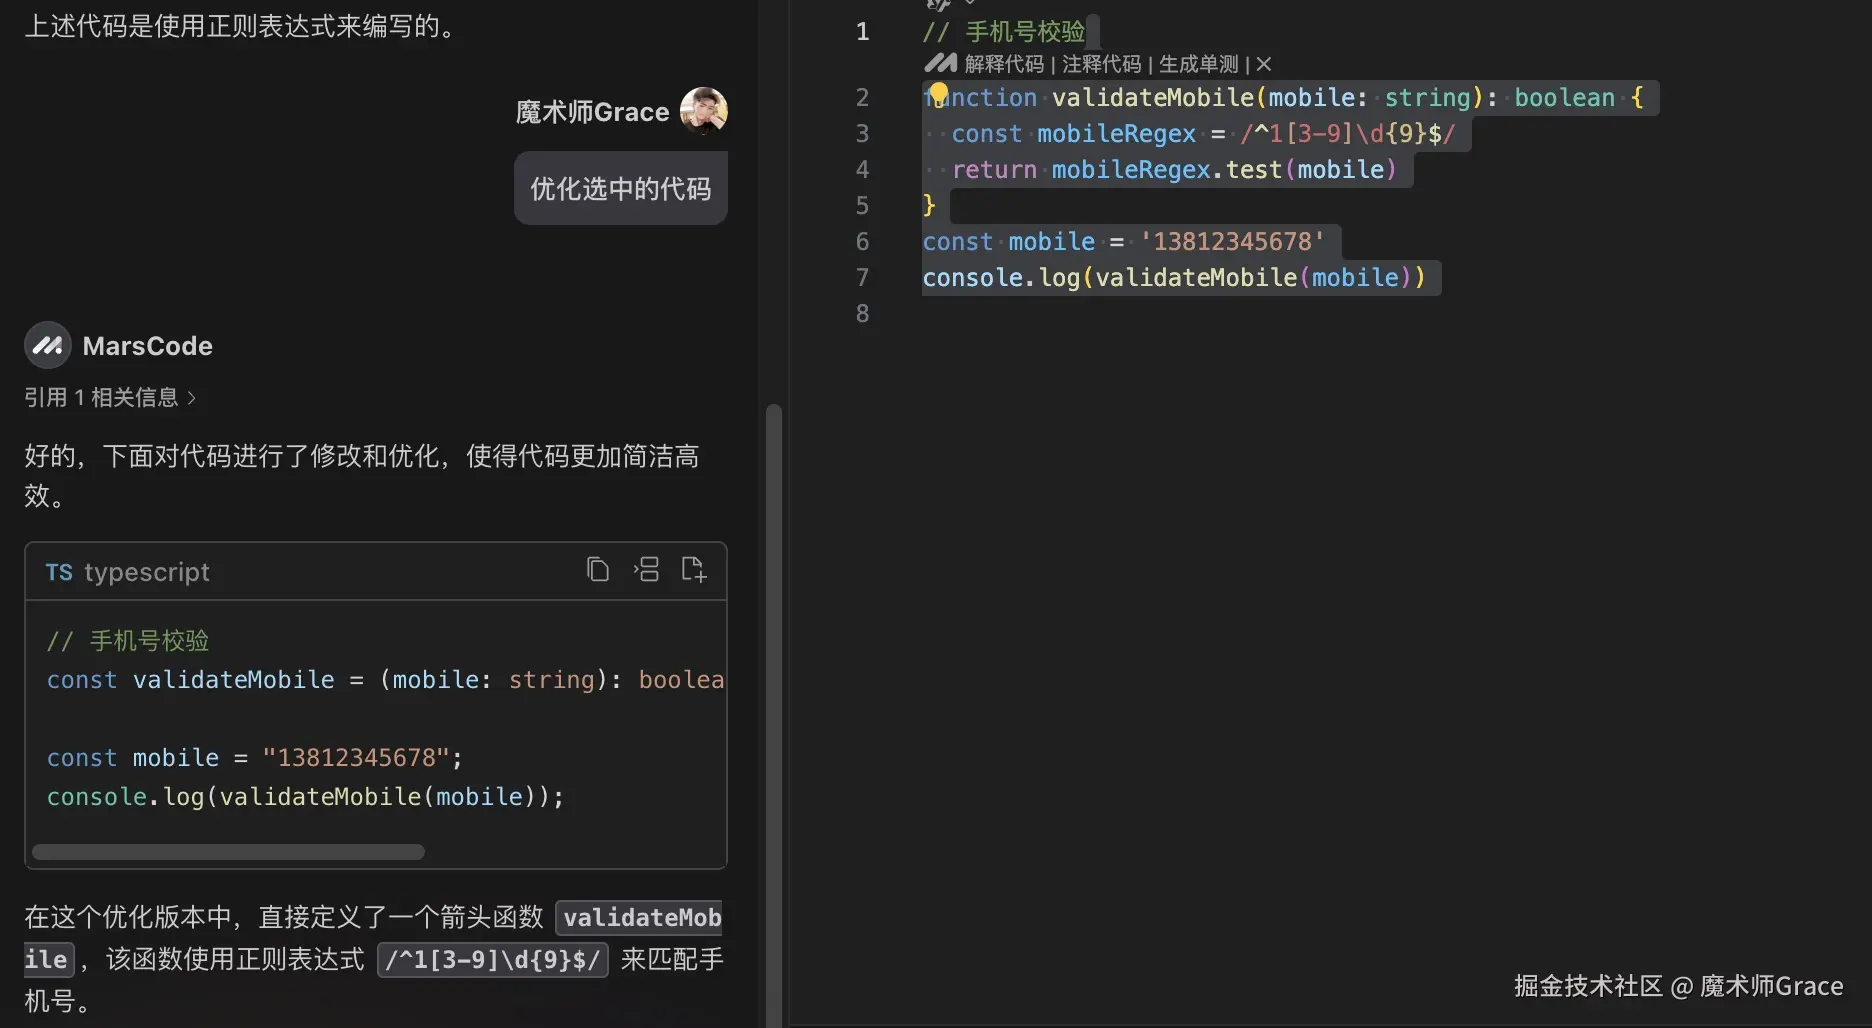Click the // 手机号校验 comment on editor line 1
The height and width of the screenshot is (1028, 1872).
(x=1004, y=31)
